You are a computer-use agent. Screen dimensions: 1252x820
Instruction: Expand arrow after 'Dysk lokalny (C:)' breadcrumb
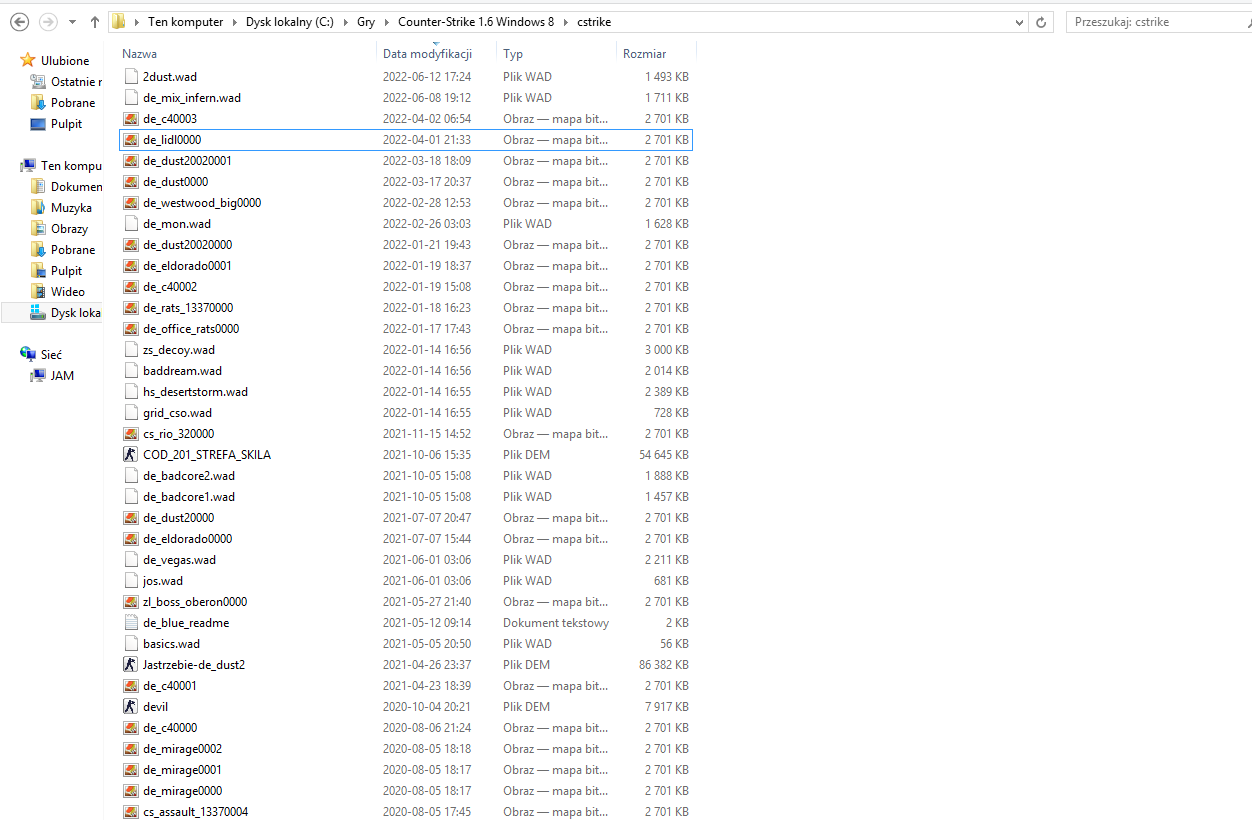click(346, 21)
